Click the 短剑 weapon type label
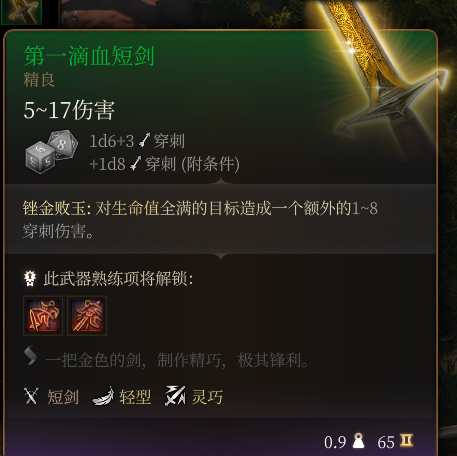Screen dimensions: 457x456 [63, 397]
